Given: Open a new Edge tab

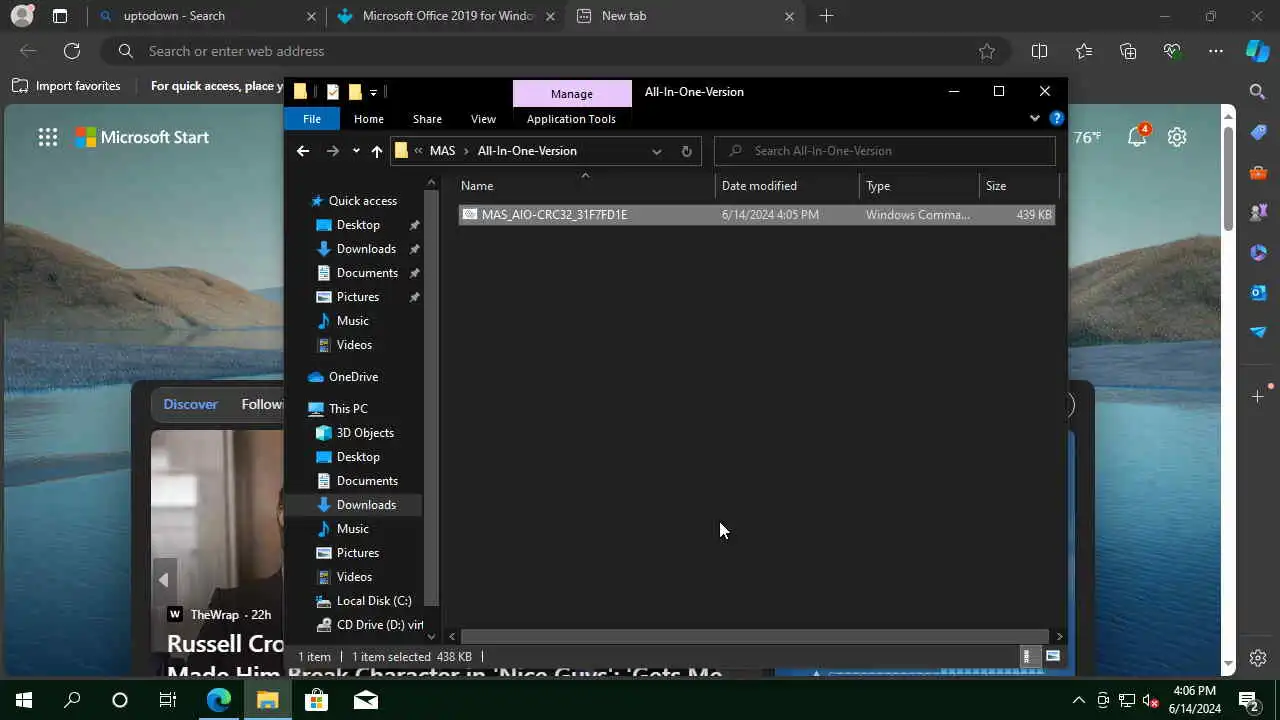Looking at the screenshot, I should 826,16.
